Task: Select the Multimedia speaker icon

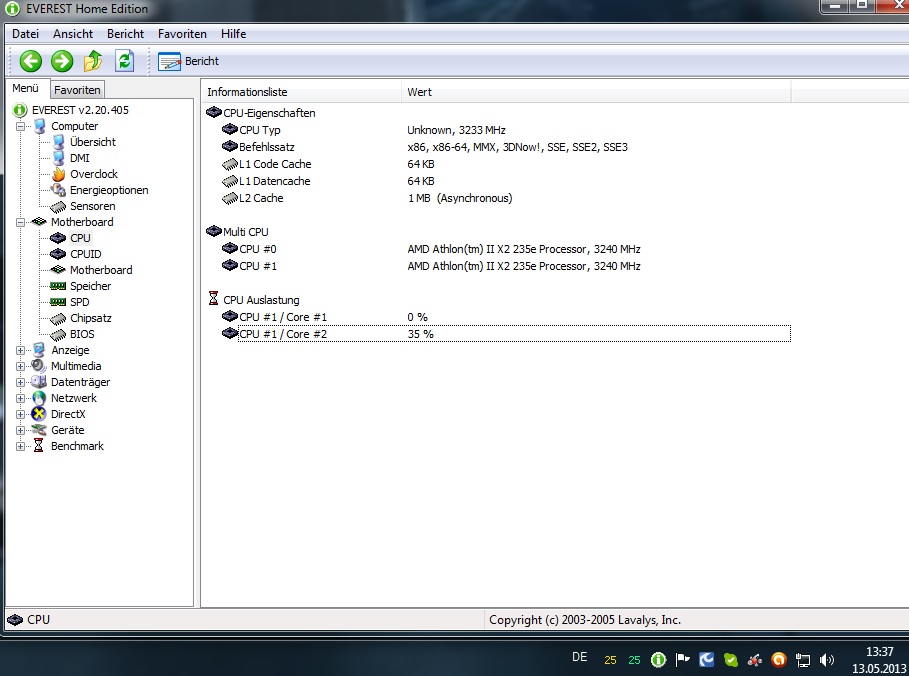Action: (39, 366)
